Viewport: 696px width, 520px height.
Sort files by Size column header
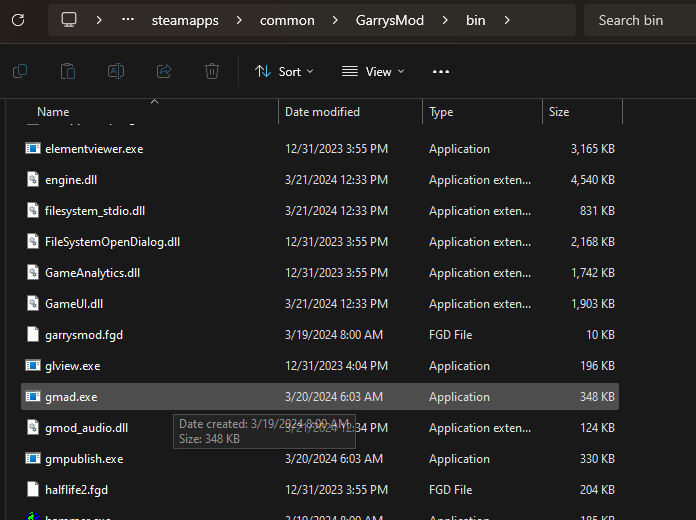pos(559,112)
